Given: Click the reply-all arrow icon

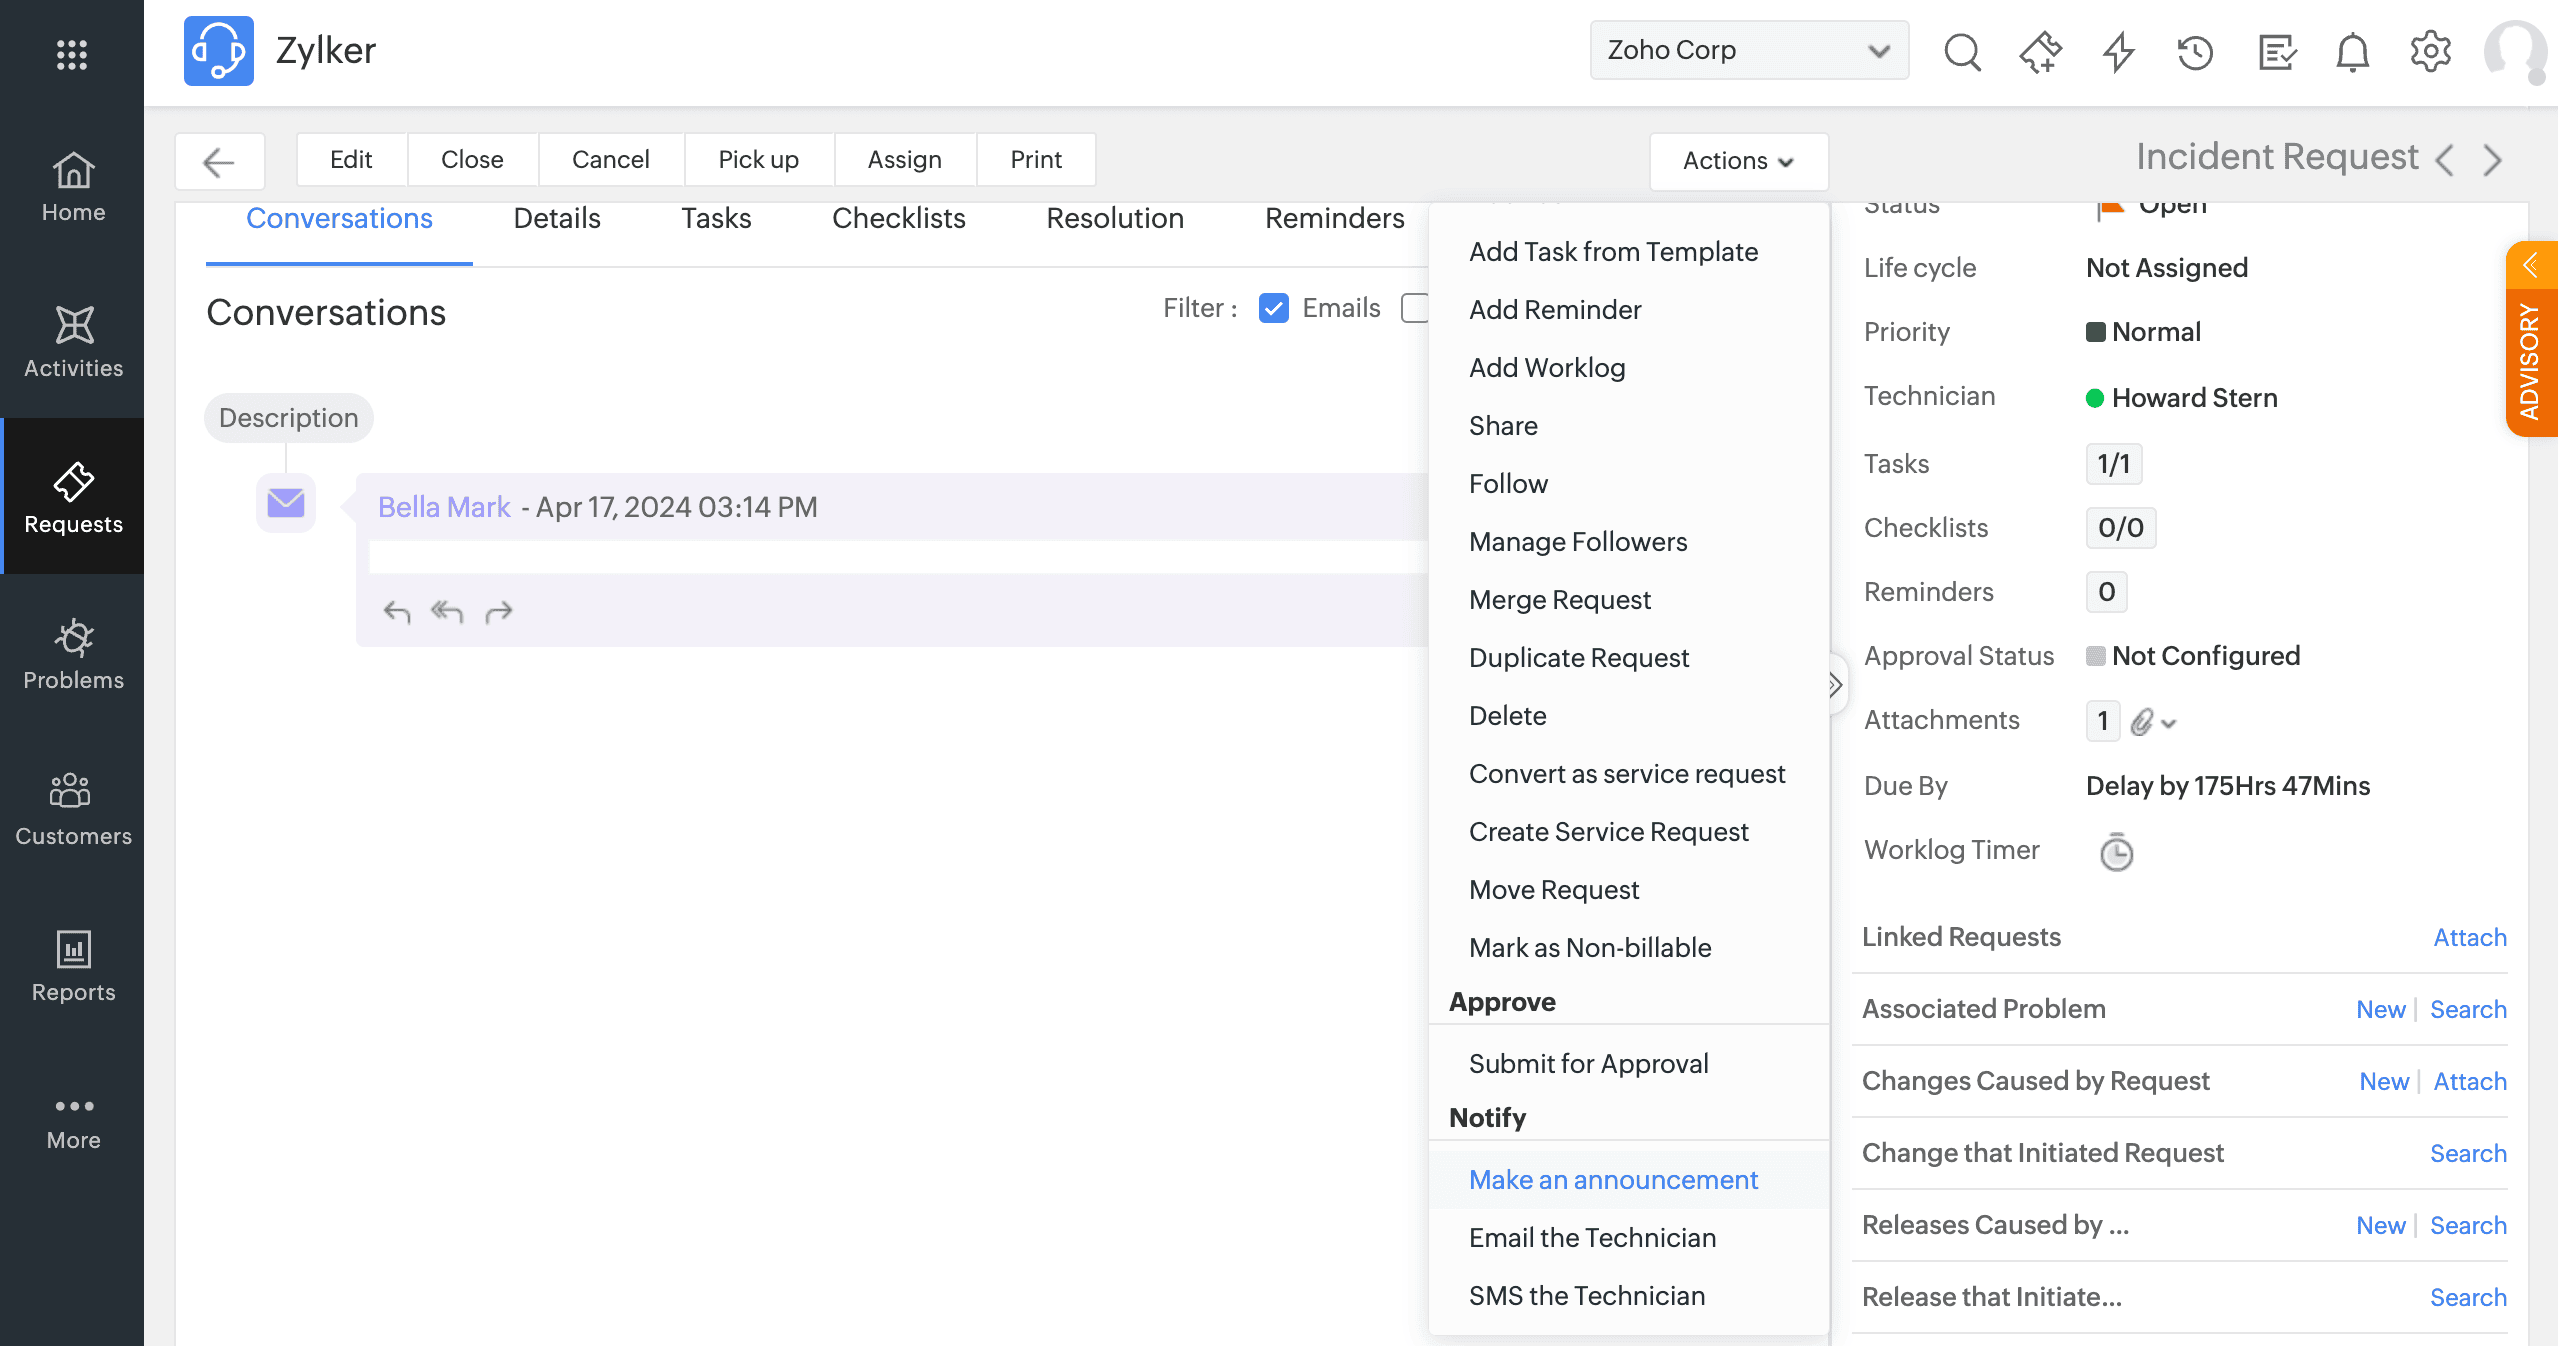Looking at the screenshot, I should [447, 611].
